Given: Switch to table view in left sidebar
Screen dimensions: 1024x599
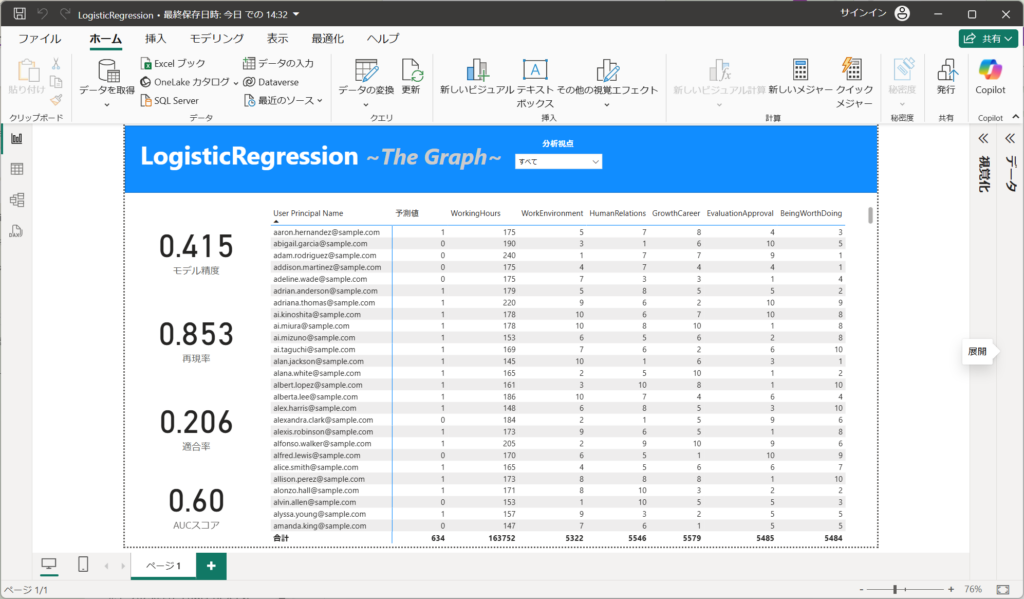Looking at the screenshot, I should point(17,169).
